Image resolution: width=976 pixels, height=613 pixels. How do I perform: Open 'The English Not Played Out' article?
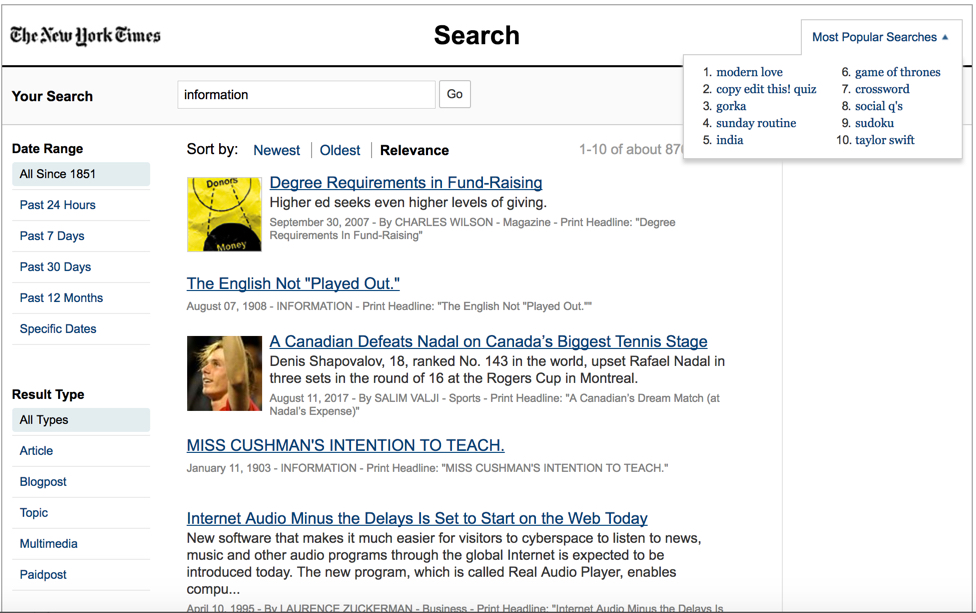[293, 284]
